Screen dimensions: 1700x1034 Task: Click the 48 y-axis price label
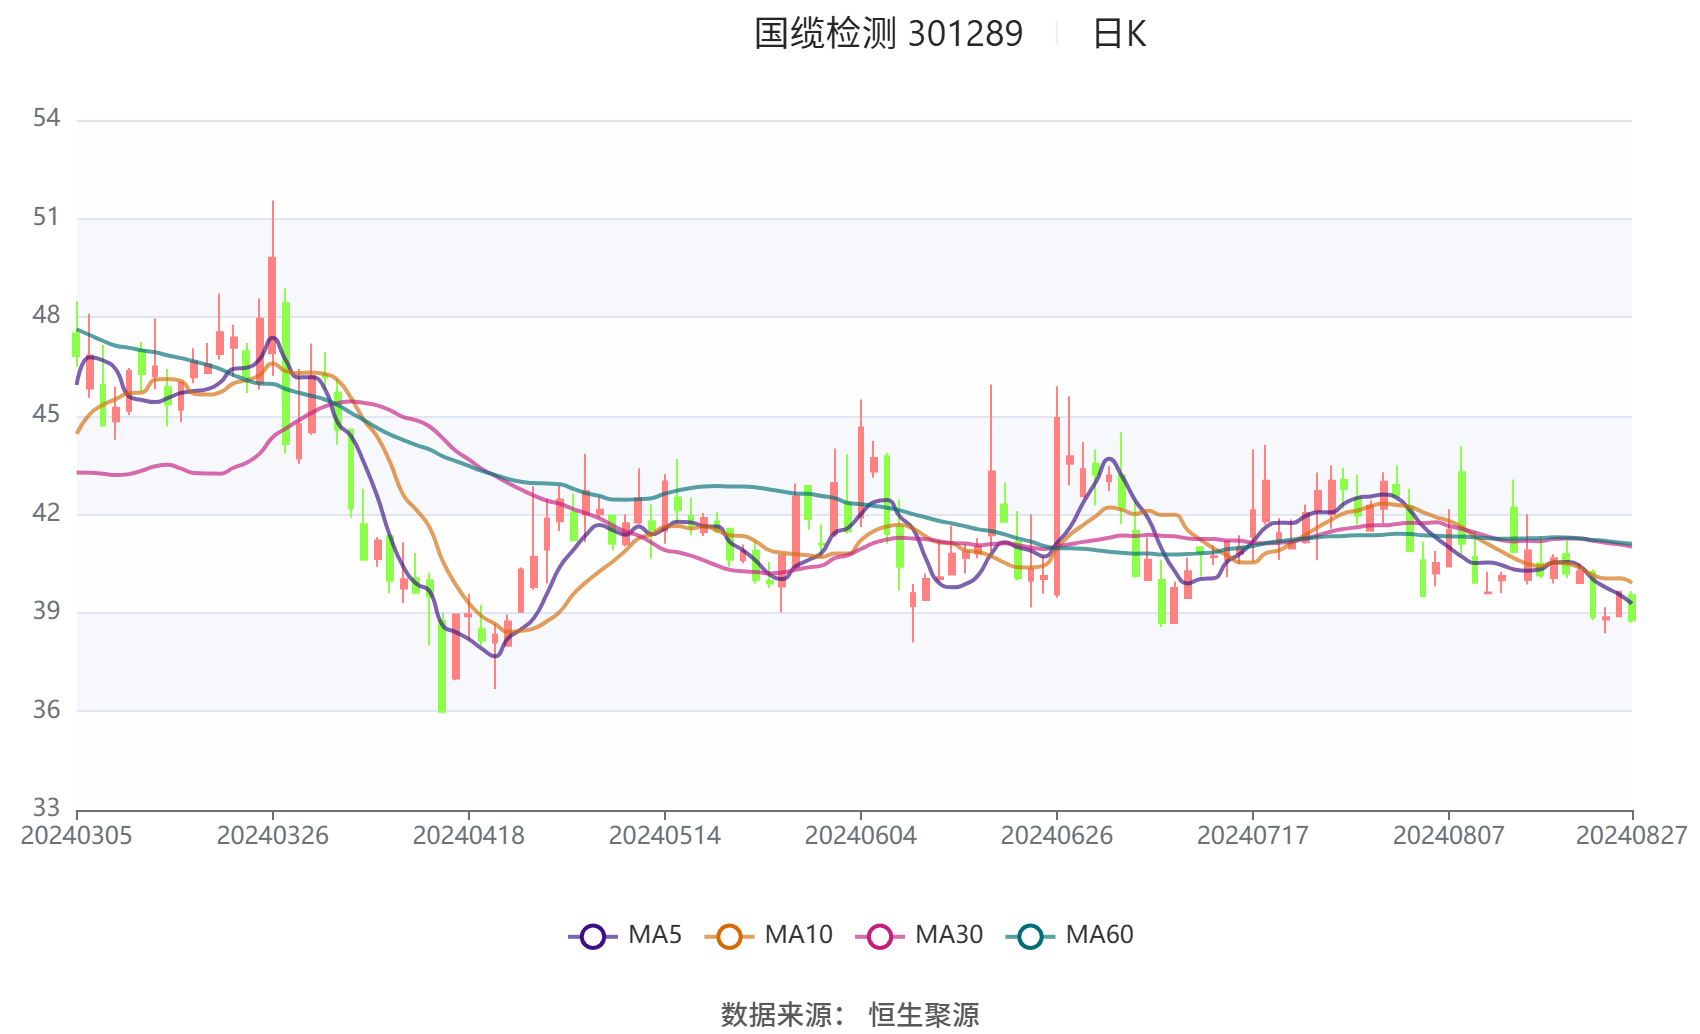[46, 316]
